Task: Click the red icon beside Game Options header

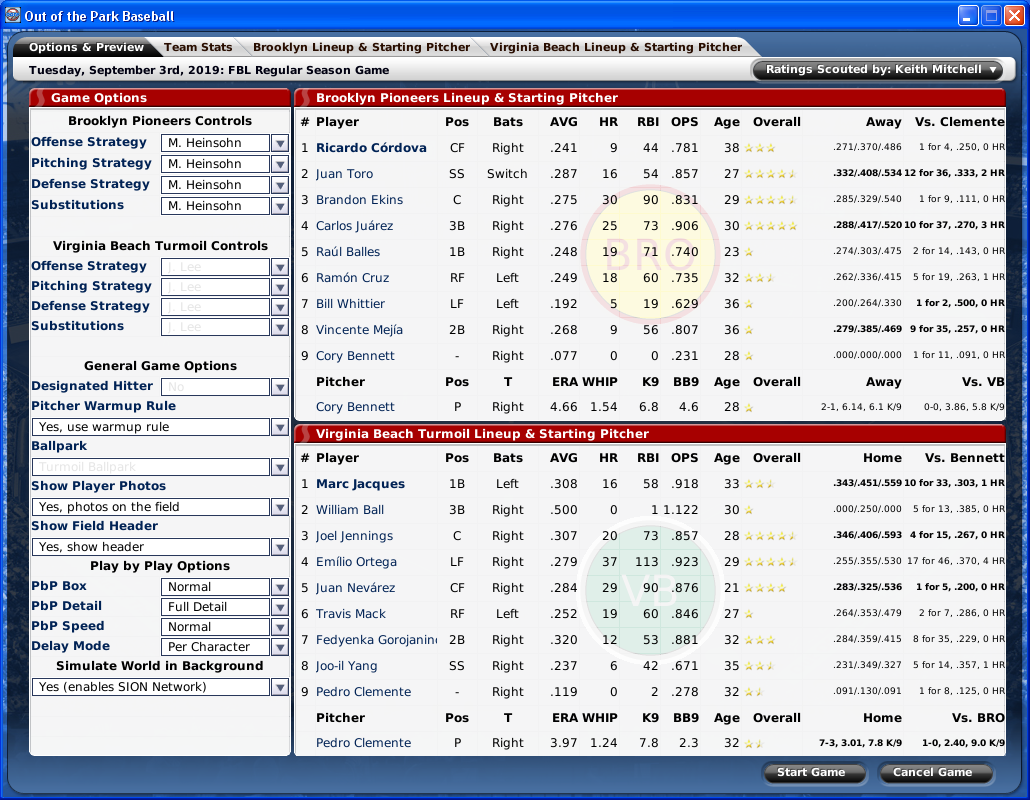Action: (x=38, y=98)
